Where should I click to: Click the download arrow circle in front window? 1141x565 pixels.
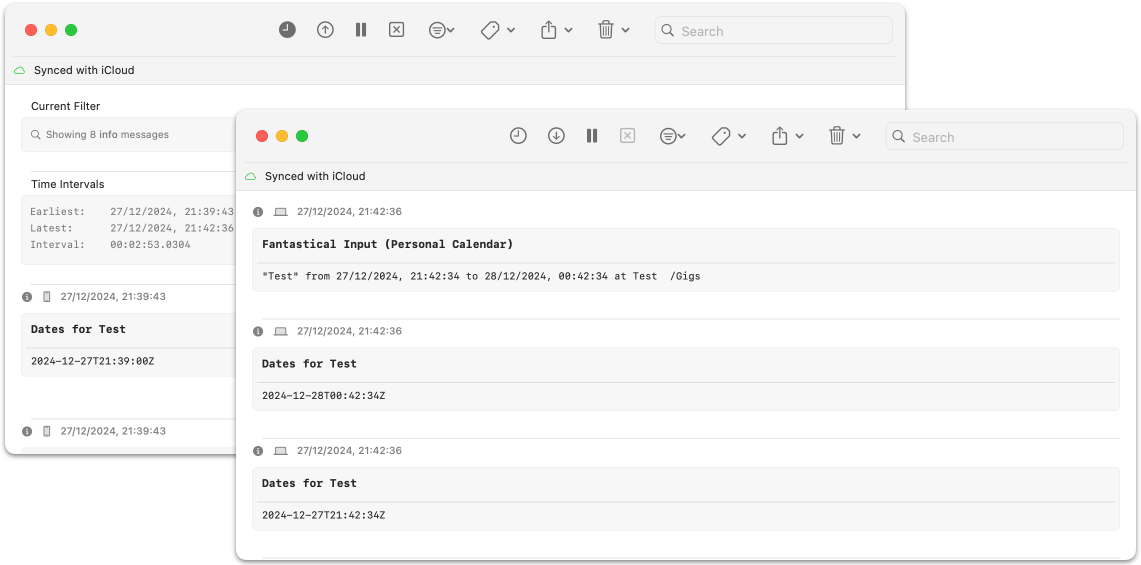coord(556,136)
